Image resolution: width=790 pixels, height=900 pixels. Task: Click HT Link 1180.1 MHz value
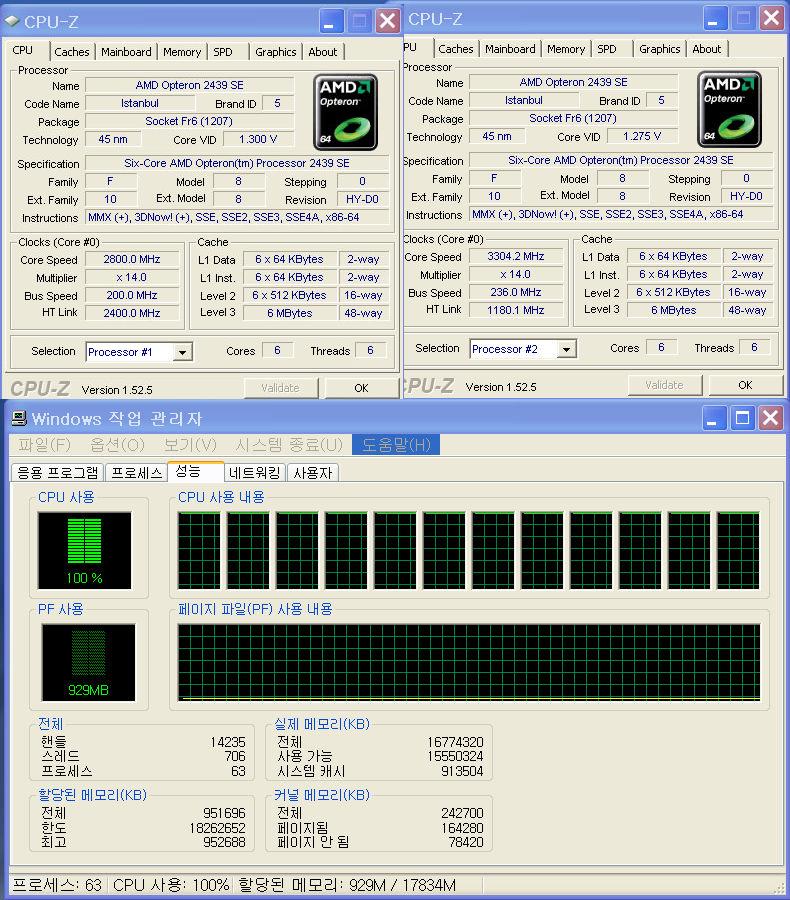pos(516,310)
